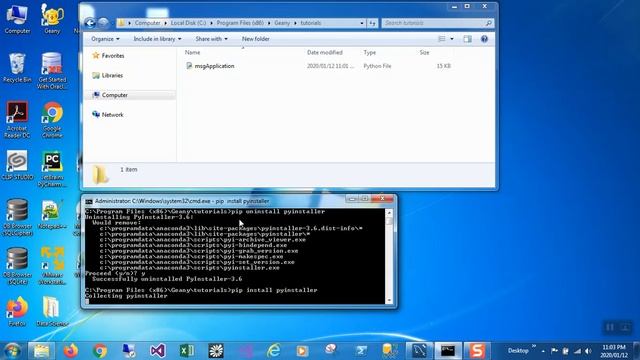Open Internet Explorer from the taskbar

coord(273,351)
